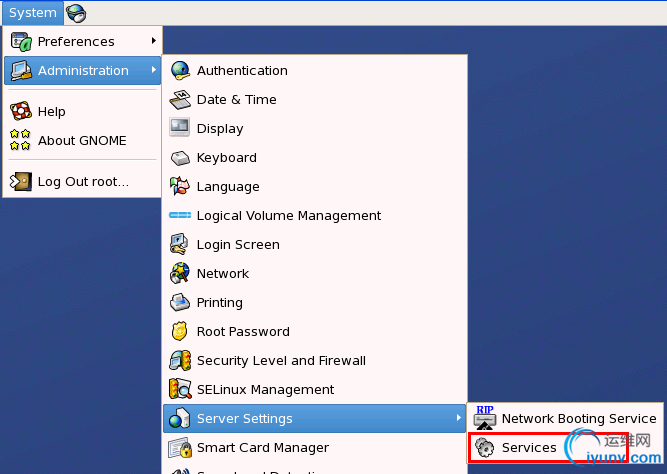
Task: Launch Network Booting Service
Action: point(565,419)
